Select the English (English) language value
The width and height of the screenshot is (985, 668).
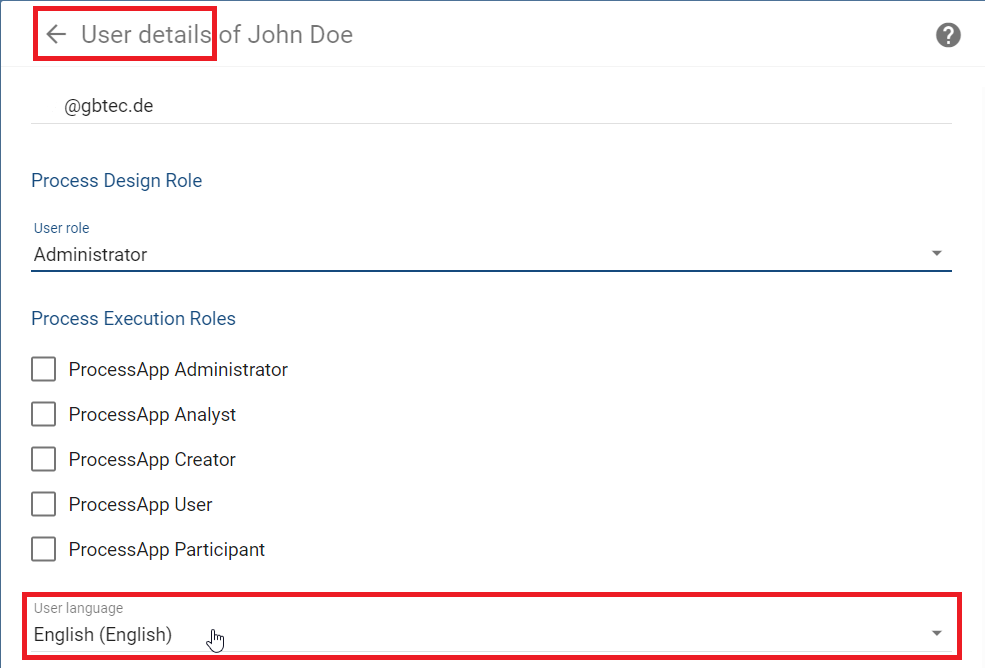102,634
